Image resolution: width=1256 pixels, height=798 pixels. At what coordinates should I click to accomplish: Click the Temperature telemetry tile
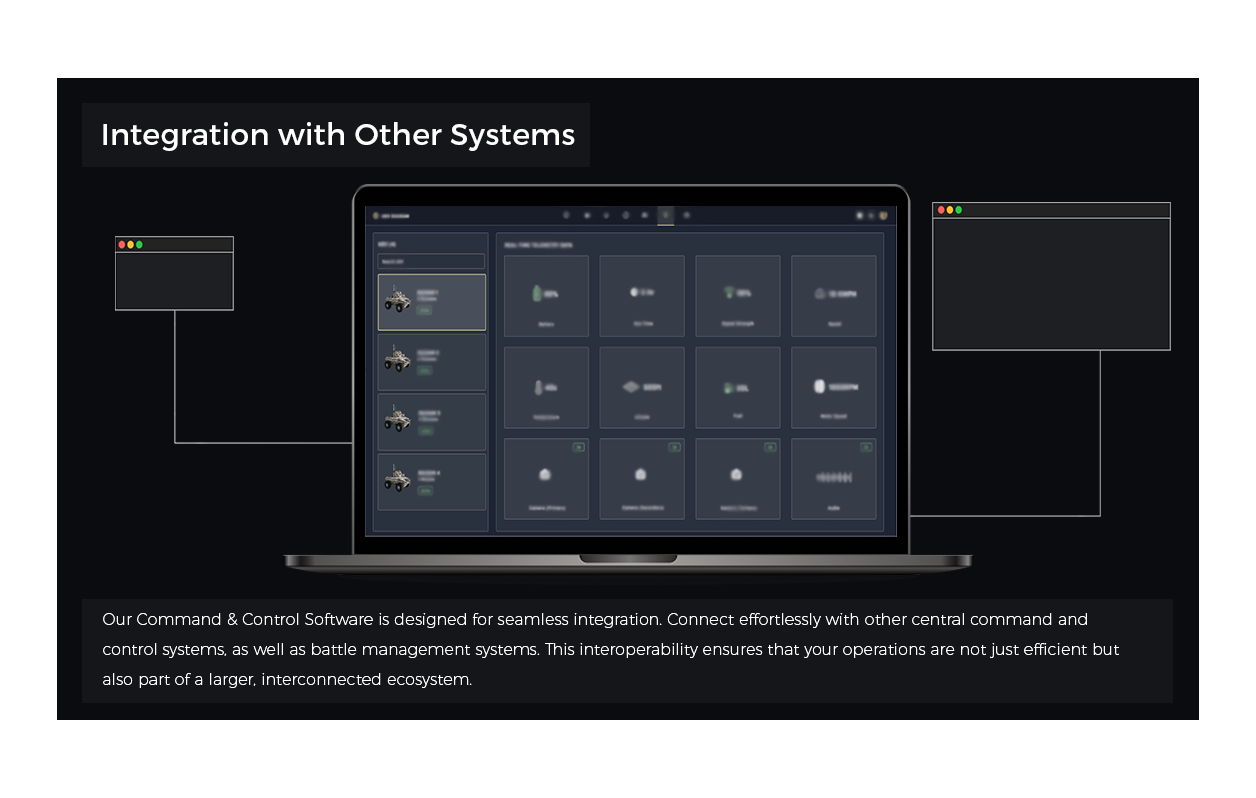(x=546, y=387)
